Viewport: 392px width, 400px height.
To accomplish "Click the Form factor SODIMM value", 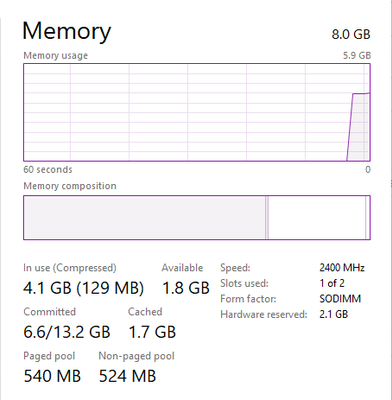I will pos(340,299).
